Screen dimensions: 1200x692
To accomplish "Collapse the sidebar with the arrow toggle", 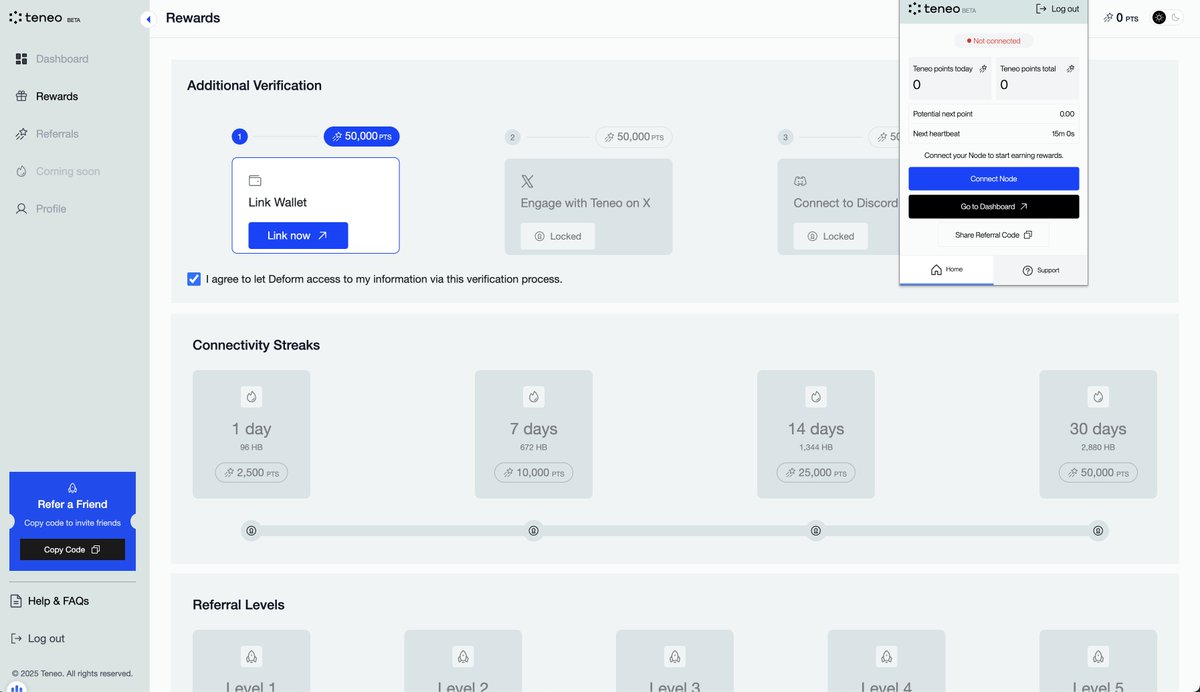I will (x=148, y=19).
